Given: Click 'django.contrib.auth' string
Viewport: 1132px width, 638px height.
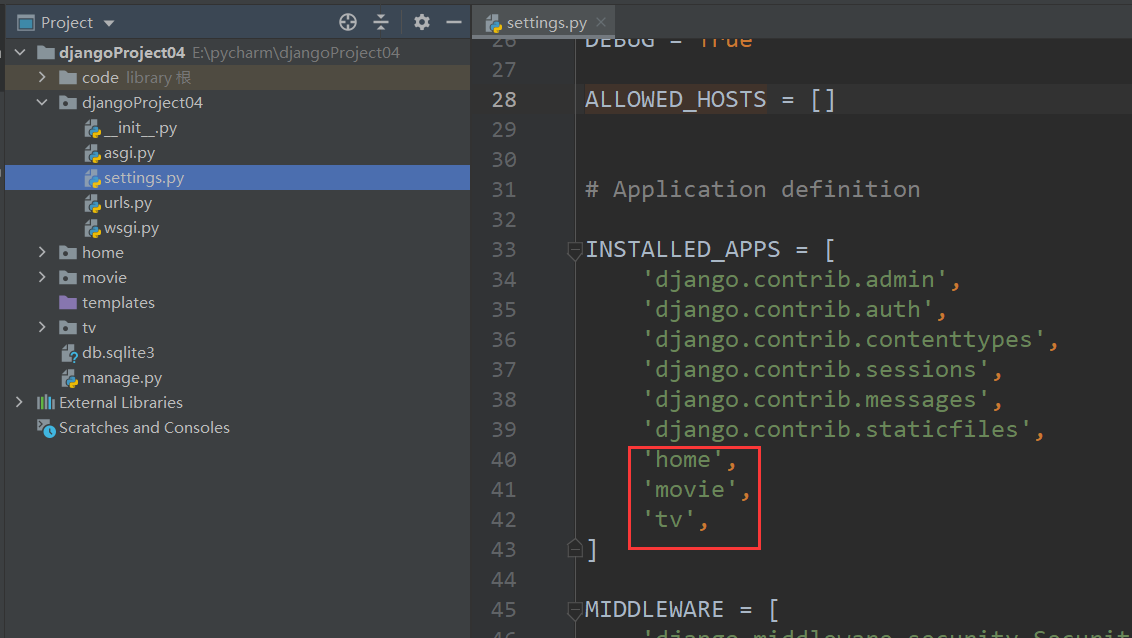Looking at the screenshot, I should (788, 310).
